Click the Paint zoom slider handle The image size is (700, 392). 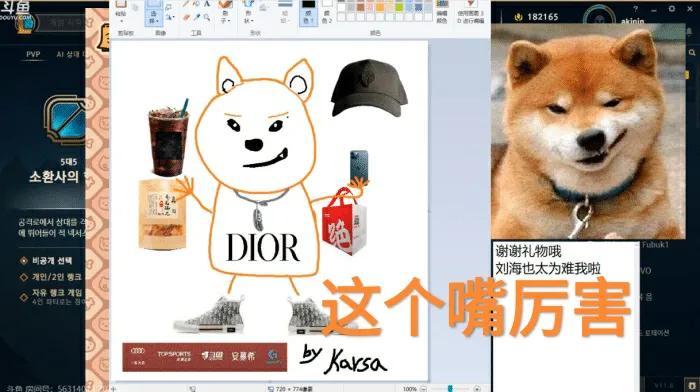click(450, 388)
